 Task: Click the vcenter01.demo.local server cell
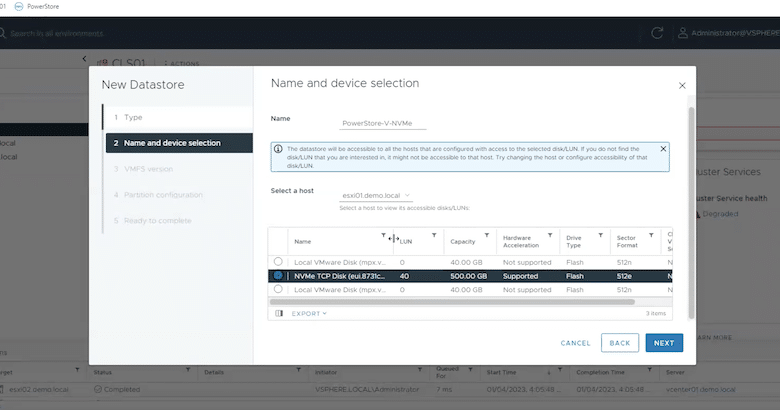click(700, 389)
